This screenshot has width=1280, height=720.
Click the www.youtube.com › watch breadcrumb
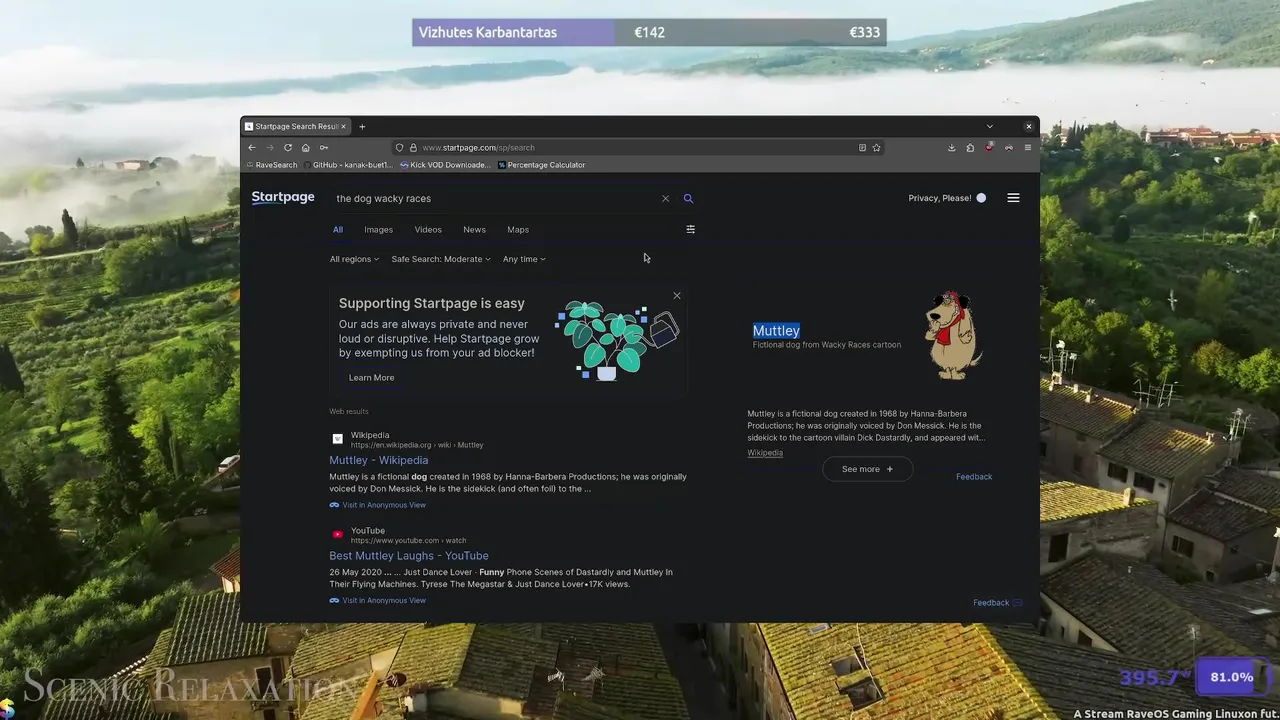[408, 541]
